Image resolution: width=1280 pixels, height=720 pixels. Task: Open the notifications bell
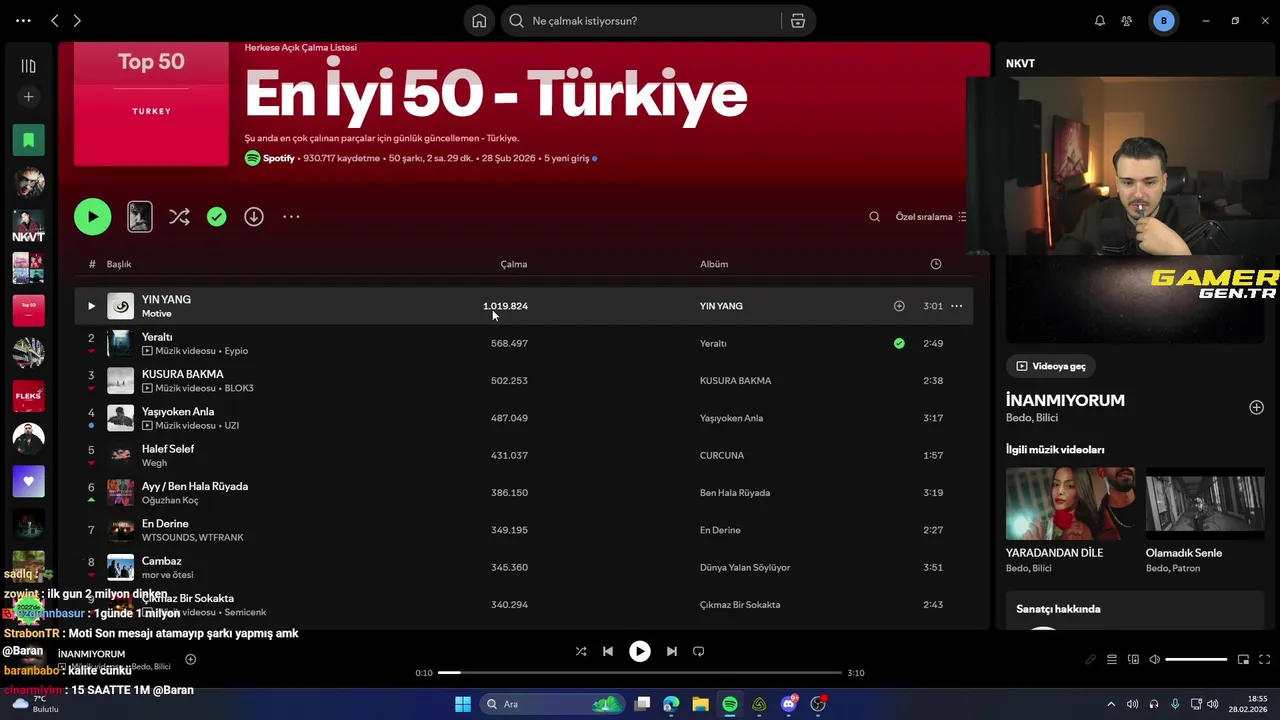pos(1100,21)
